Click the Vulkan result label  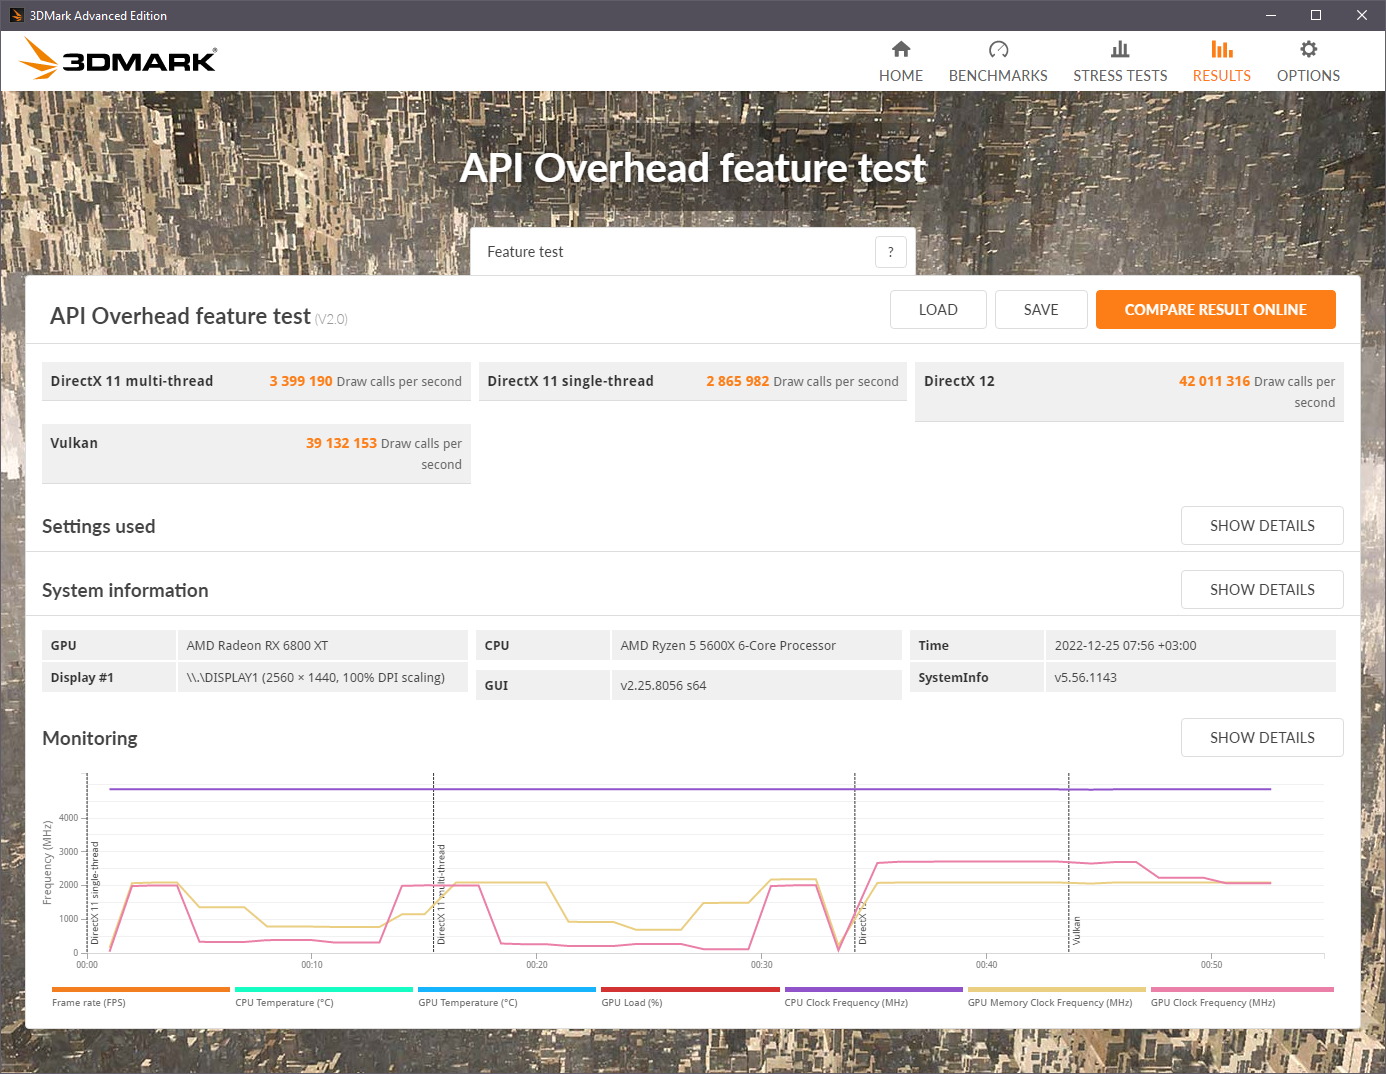74,443
